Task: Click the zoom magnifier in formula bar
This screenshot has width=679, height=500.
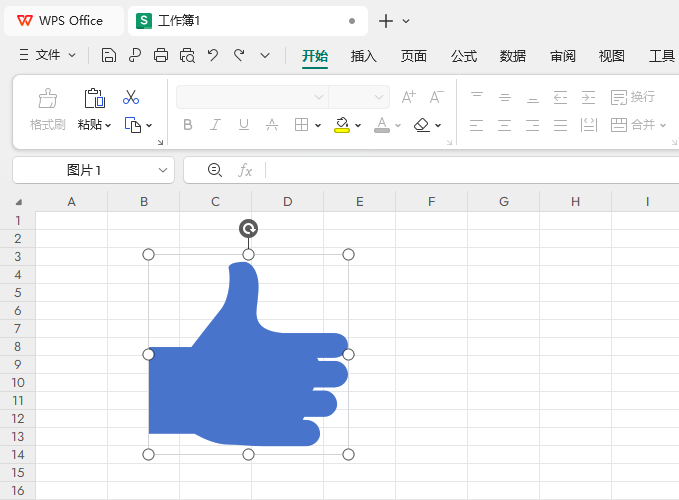Action: 215,170
